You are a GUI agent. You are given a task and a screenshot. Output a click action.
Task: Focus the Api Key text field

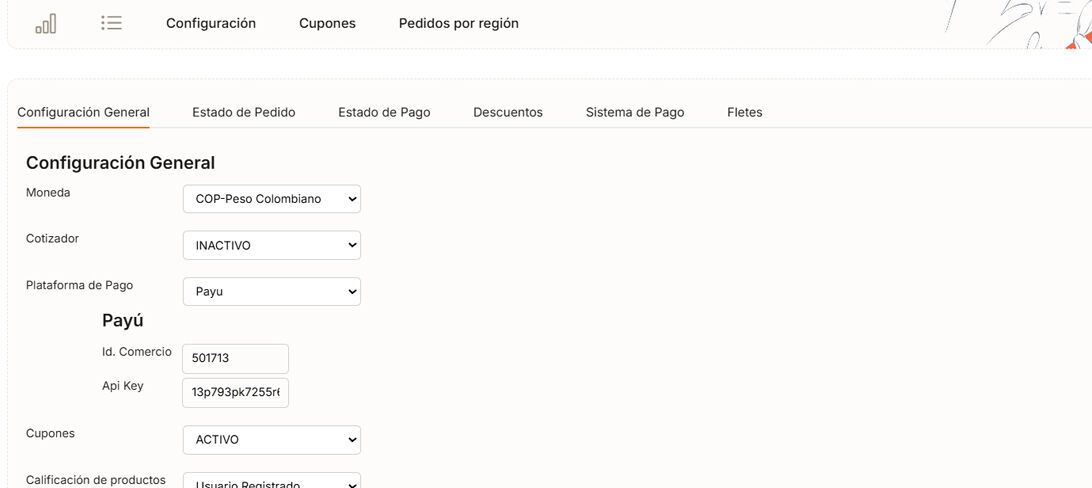[x=235, y=393]
